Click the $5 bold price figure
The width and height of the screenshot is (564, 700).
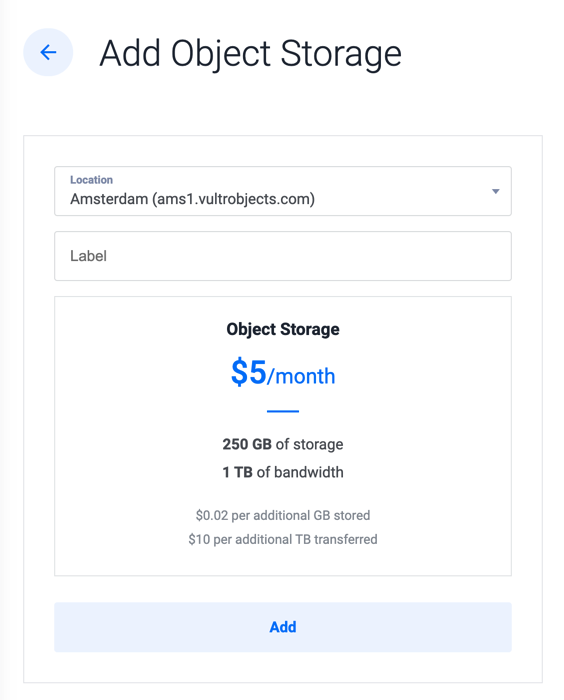click(248, 372)
